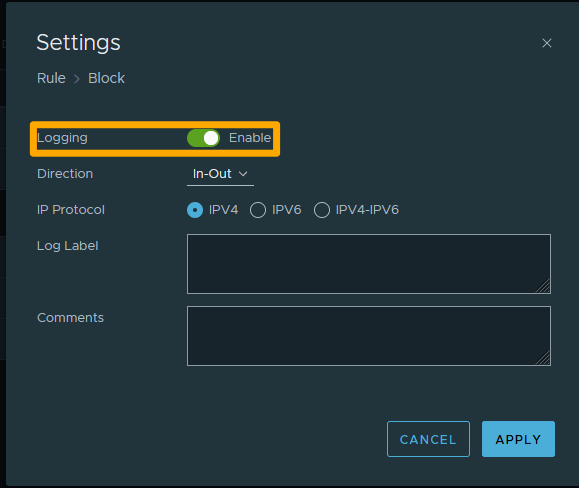The width and height of the screenshot is (579, 488).
Task: Click the Direction label
Action: tap(65, 174)
